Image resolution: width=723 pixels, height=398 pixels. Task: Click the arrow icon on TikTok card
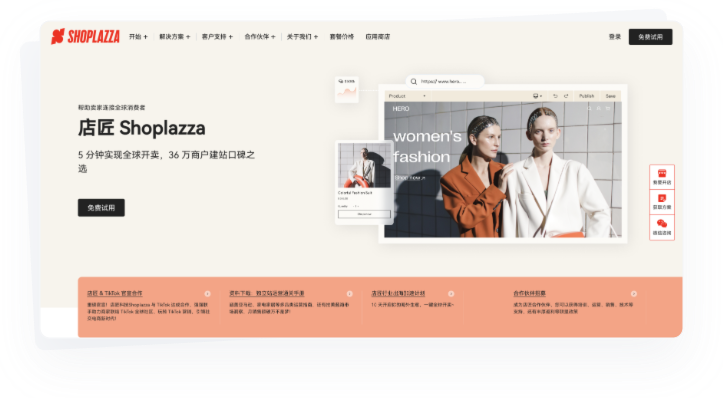207,294
